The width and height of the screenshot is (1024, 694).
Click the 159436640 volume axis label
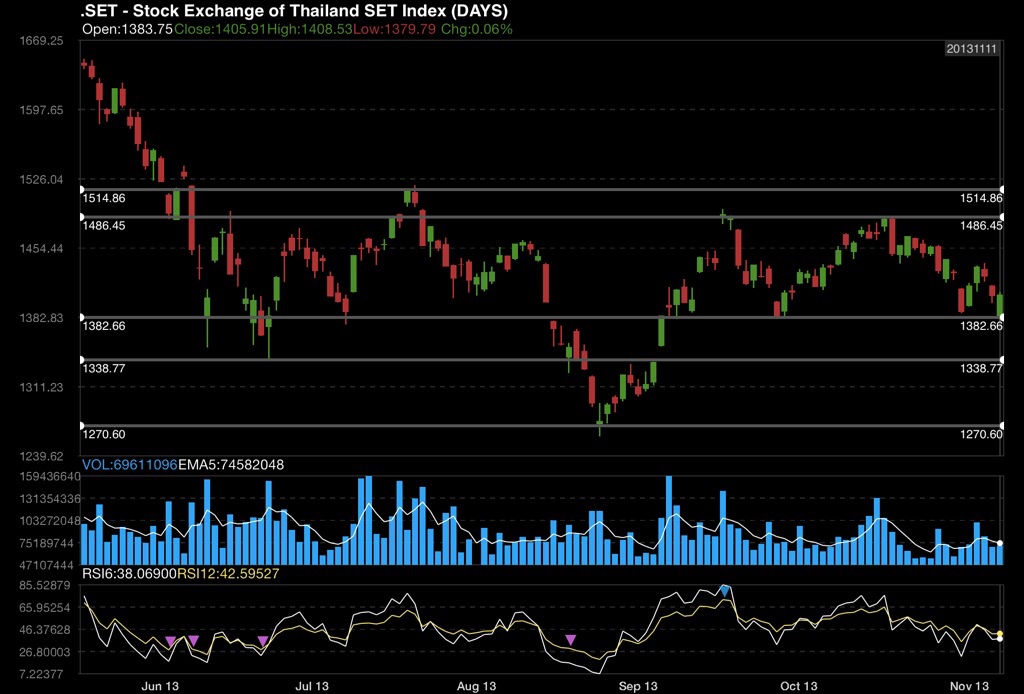50,477
